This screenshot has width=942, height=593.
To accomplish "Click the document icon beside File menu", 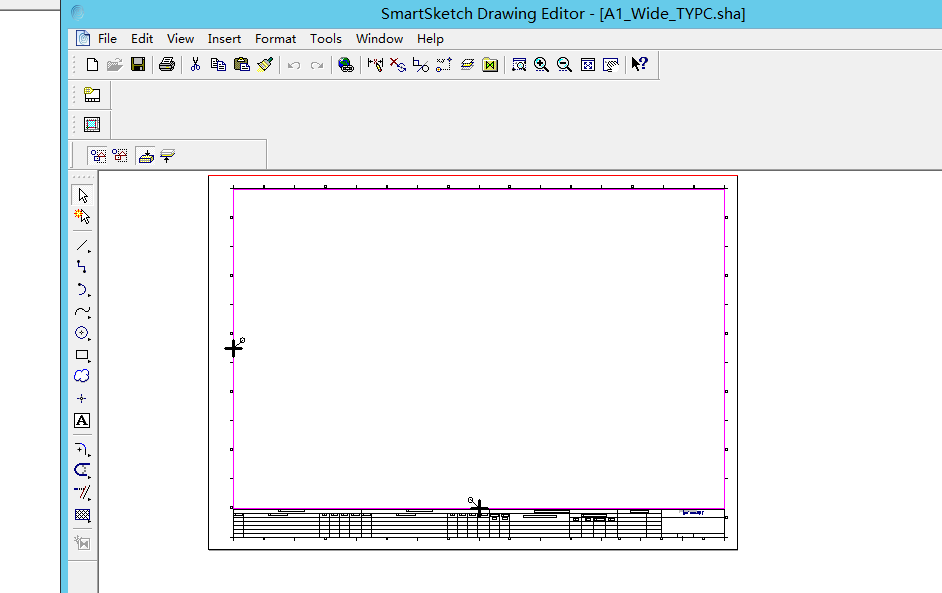I will [82, 38].
